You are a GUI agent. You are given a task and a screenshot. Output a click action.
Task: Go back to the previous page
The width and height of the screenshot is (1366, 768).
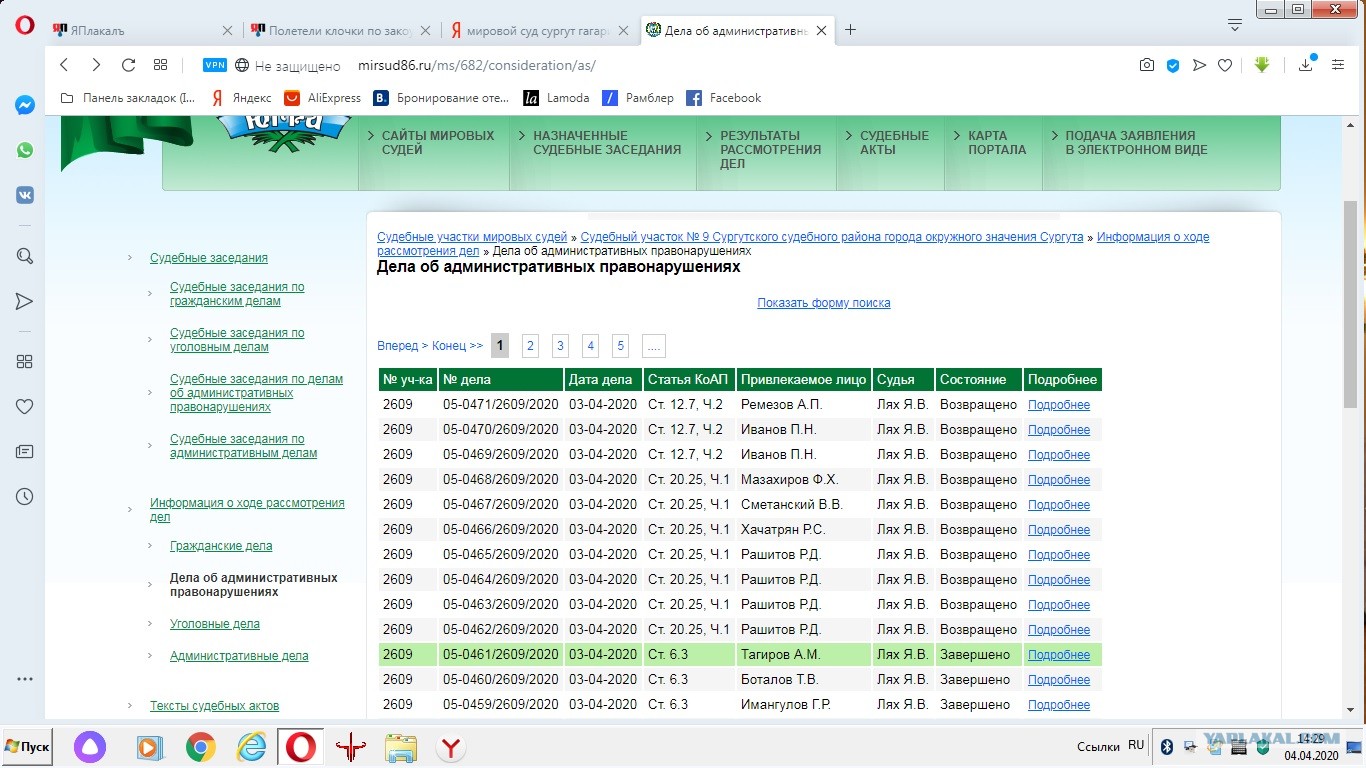(64, 65)
